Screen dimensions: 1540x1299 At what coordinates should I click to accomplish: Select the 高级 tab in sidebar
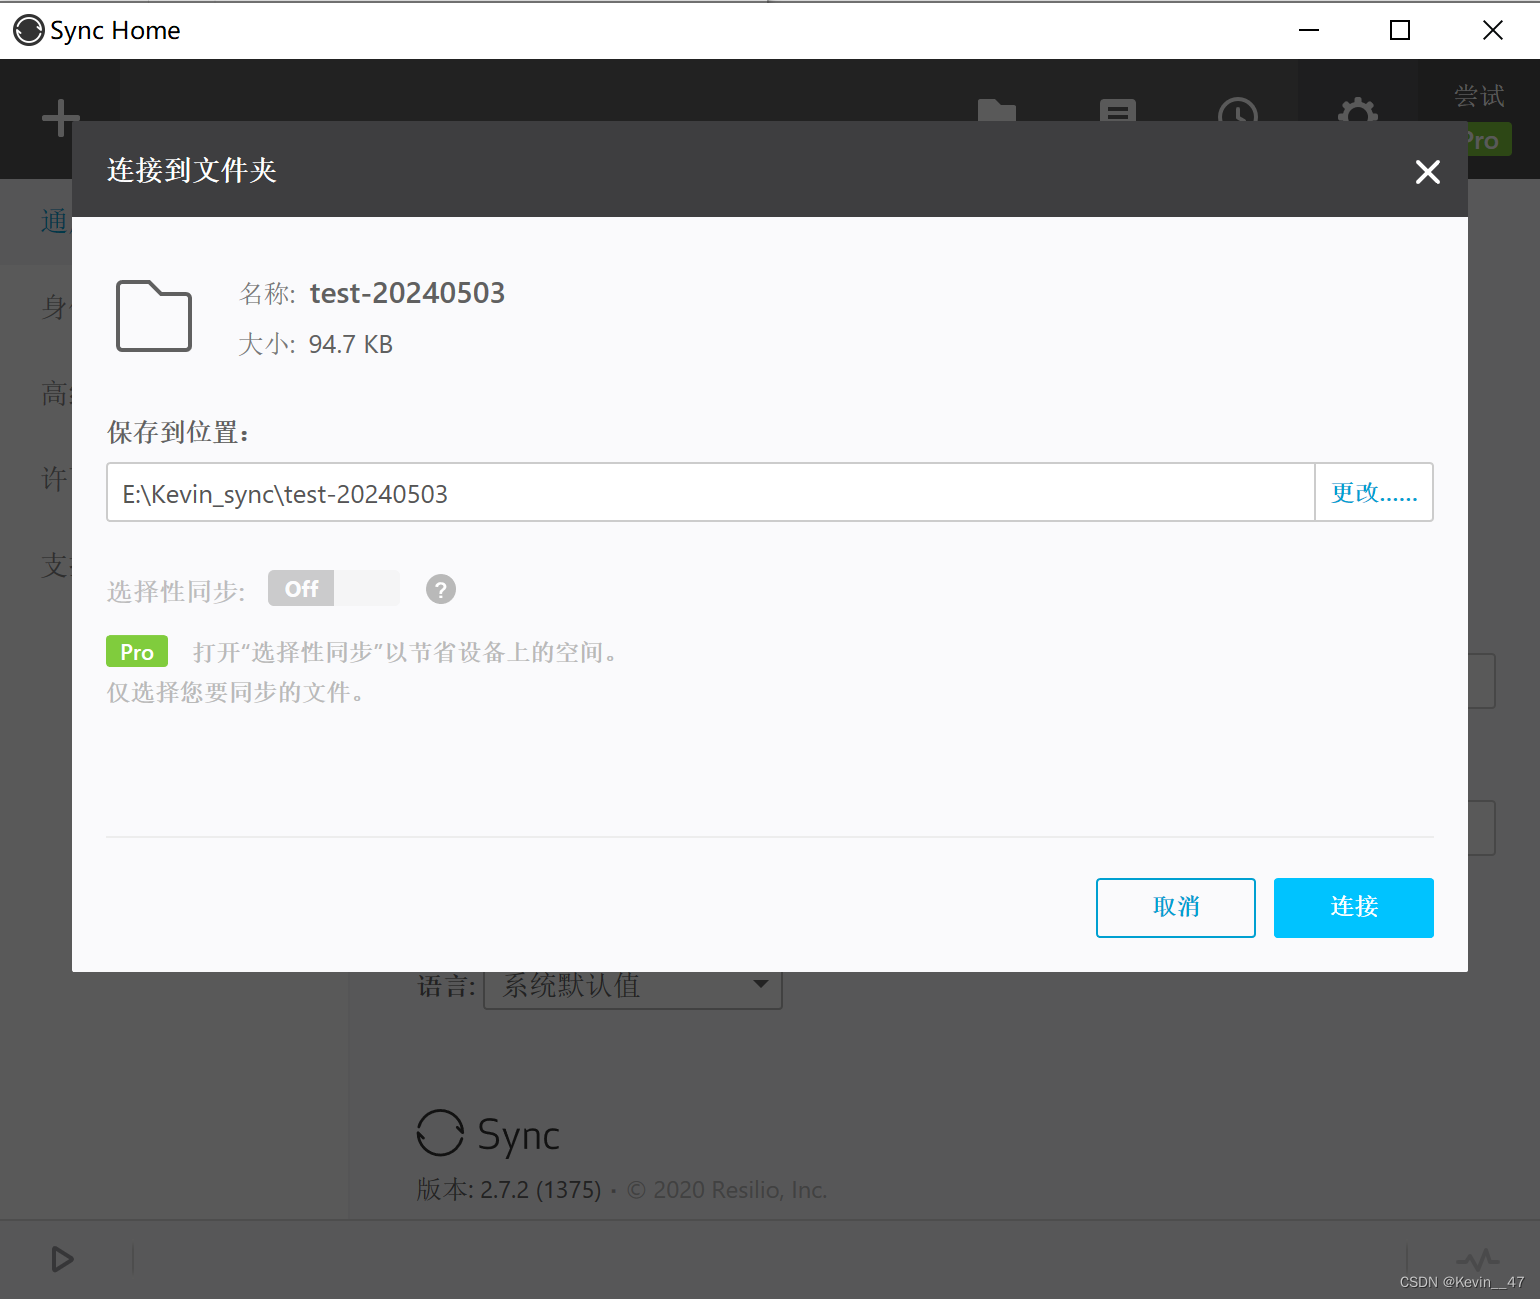point(54,394)
